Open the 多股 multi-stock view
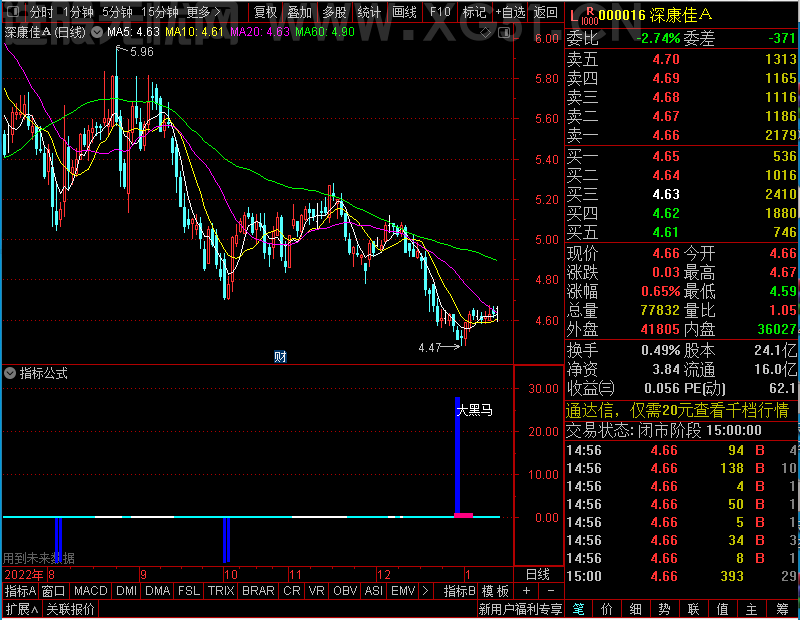This screenshot has width=800, height=620. [334, 12]
